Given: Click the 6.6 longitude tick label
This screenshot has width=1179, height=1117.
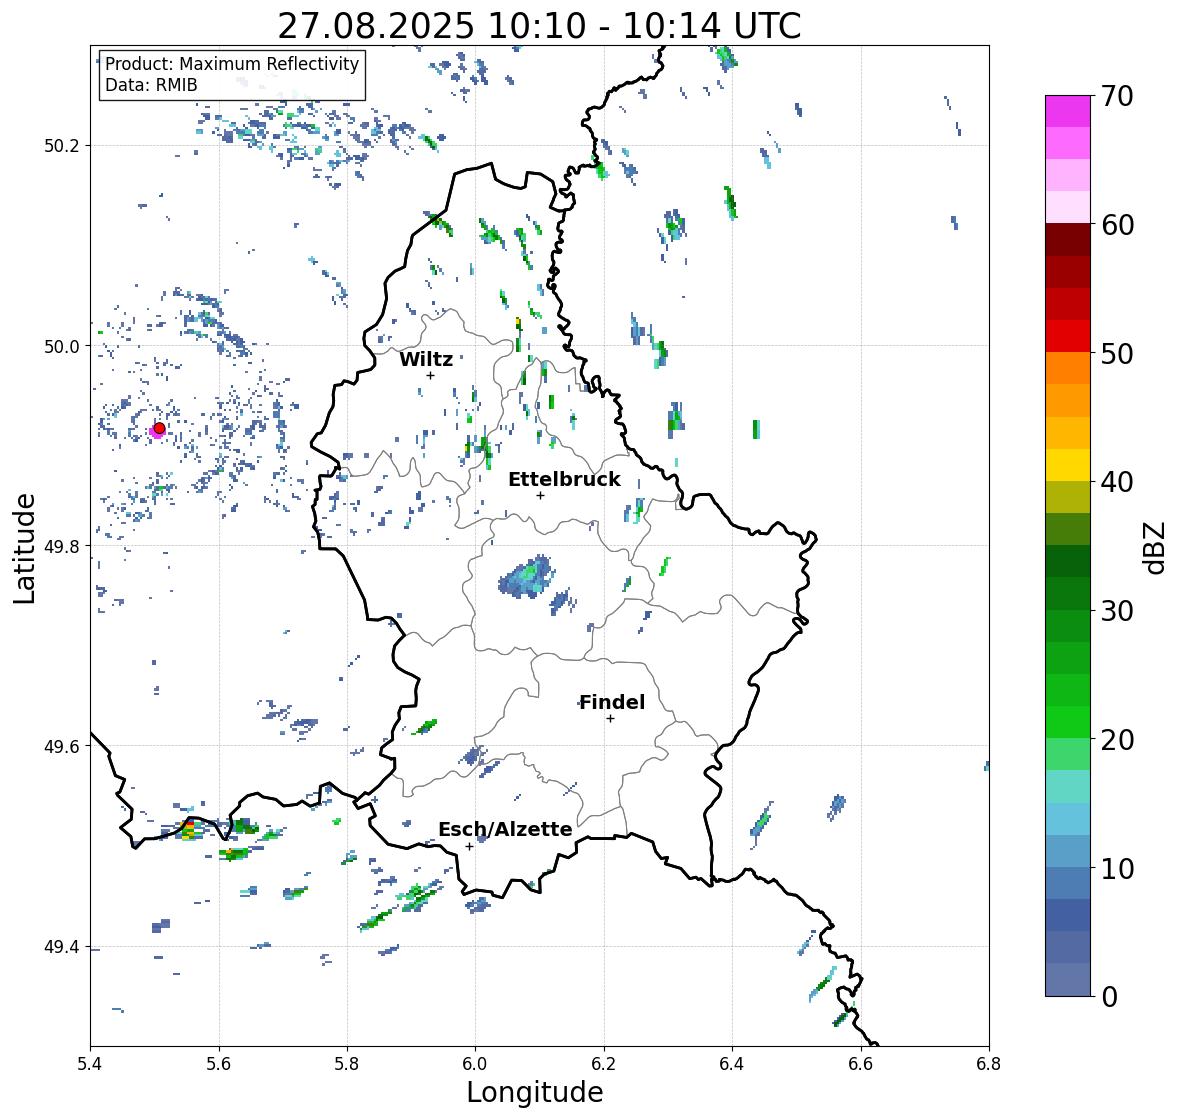Looking at the screenshot, I should pyautogui.click(x=861, y=1064).
